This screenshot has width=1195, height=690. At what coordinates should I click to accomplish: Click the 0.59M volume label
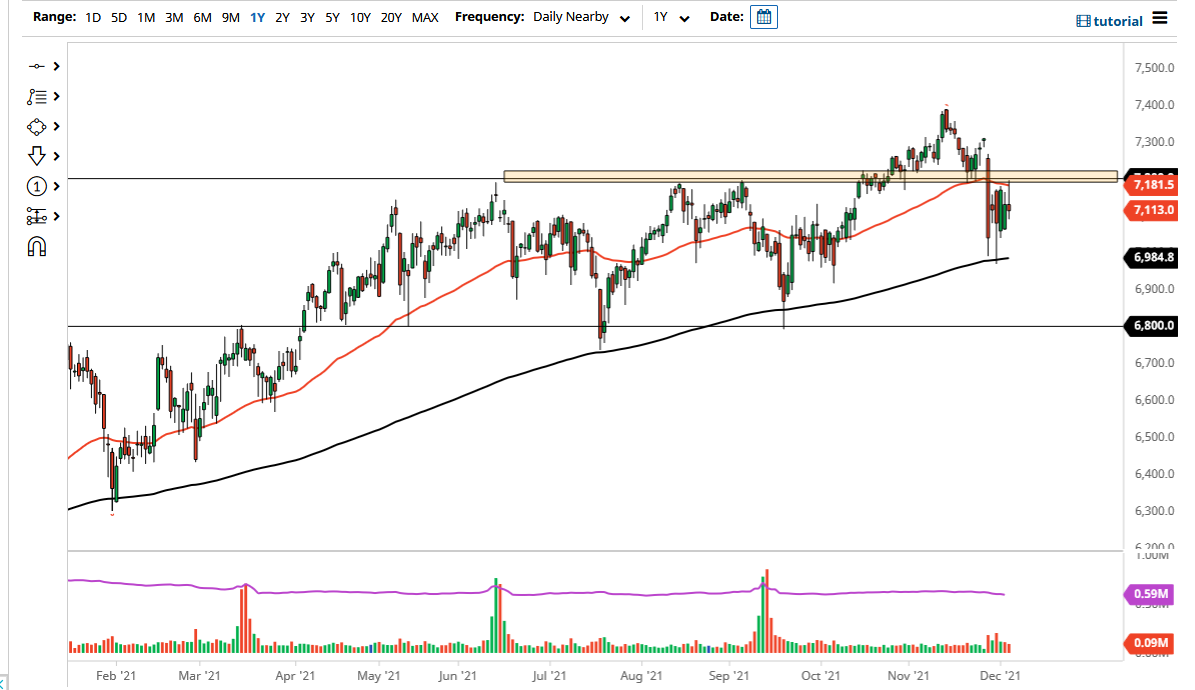tap(1151, 594)
